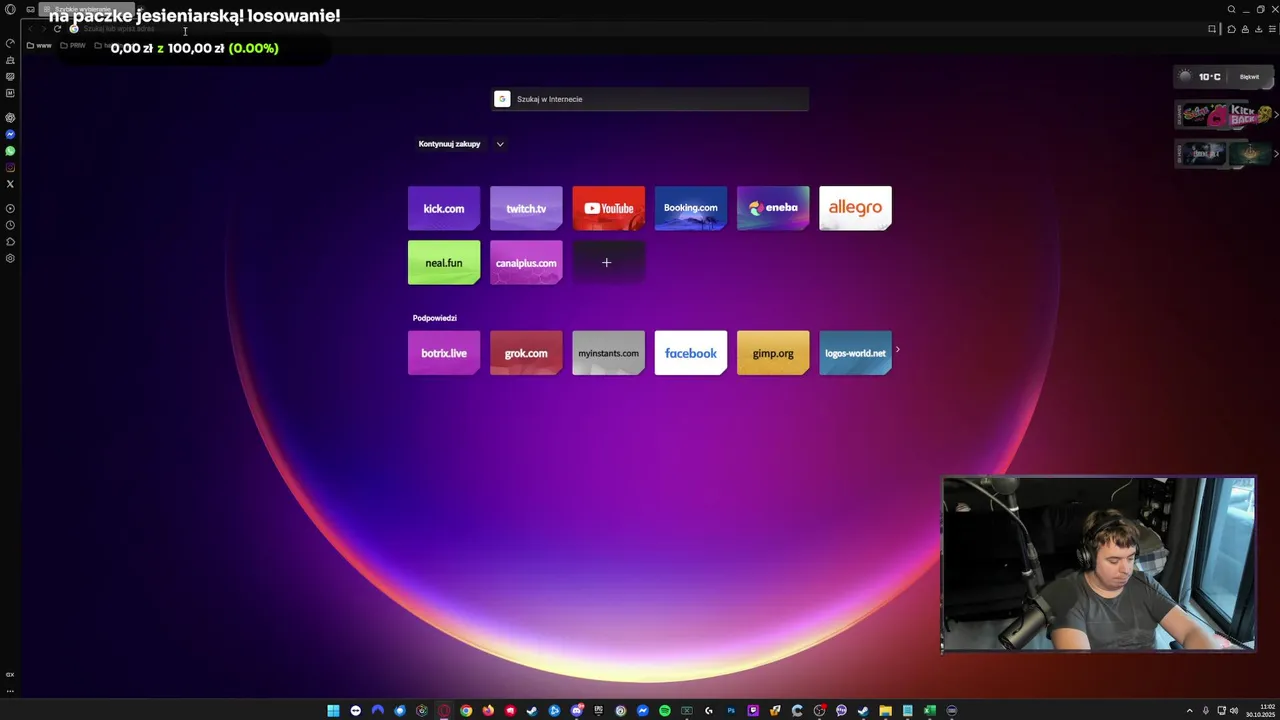
Task: Open the twitch.tv speed dial tile
Action: (x=526, y=208)
